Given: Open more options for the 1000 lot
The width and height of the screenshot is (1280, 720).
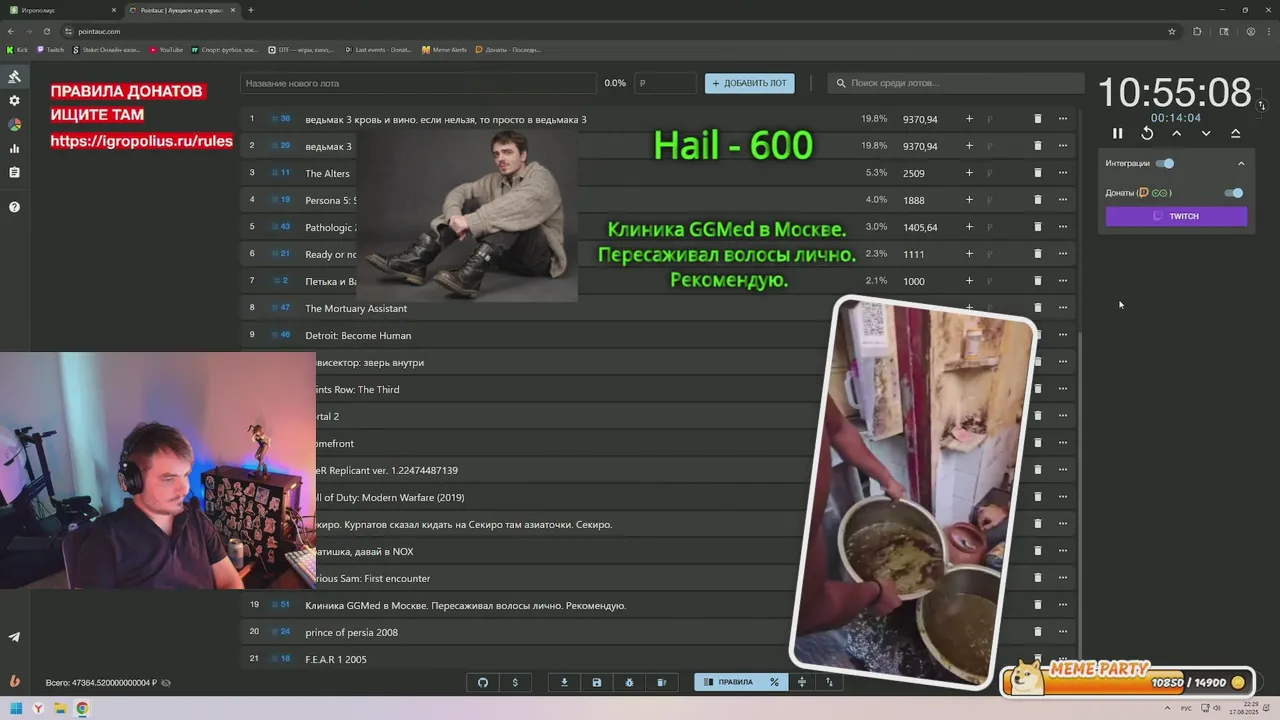Looking at the screenshot, I should tap(1063, 281).
